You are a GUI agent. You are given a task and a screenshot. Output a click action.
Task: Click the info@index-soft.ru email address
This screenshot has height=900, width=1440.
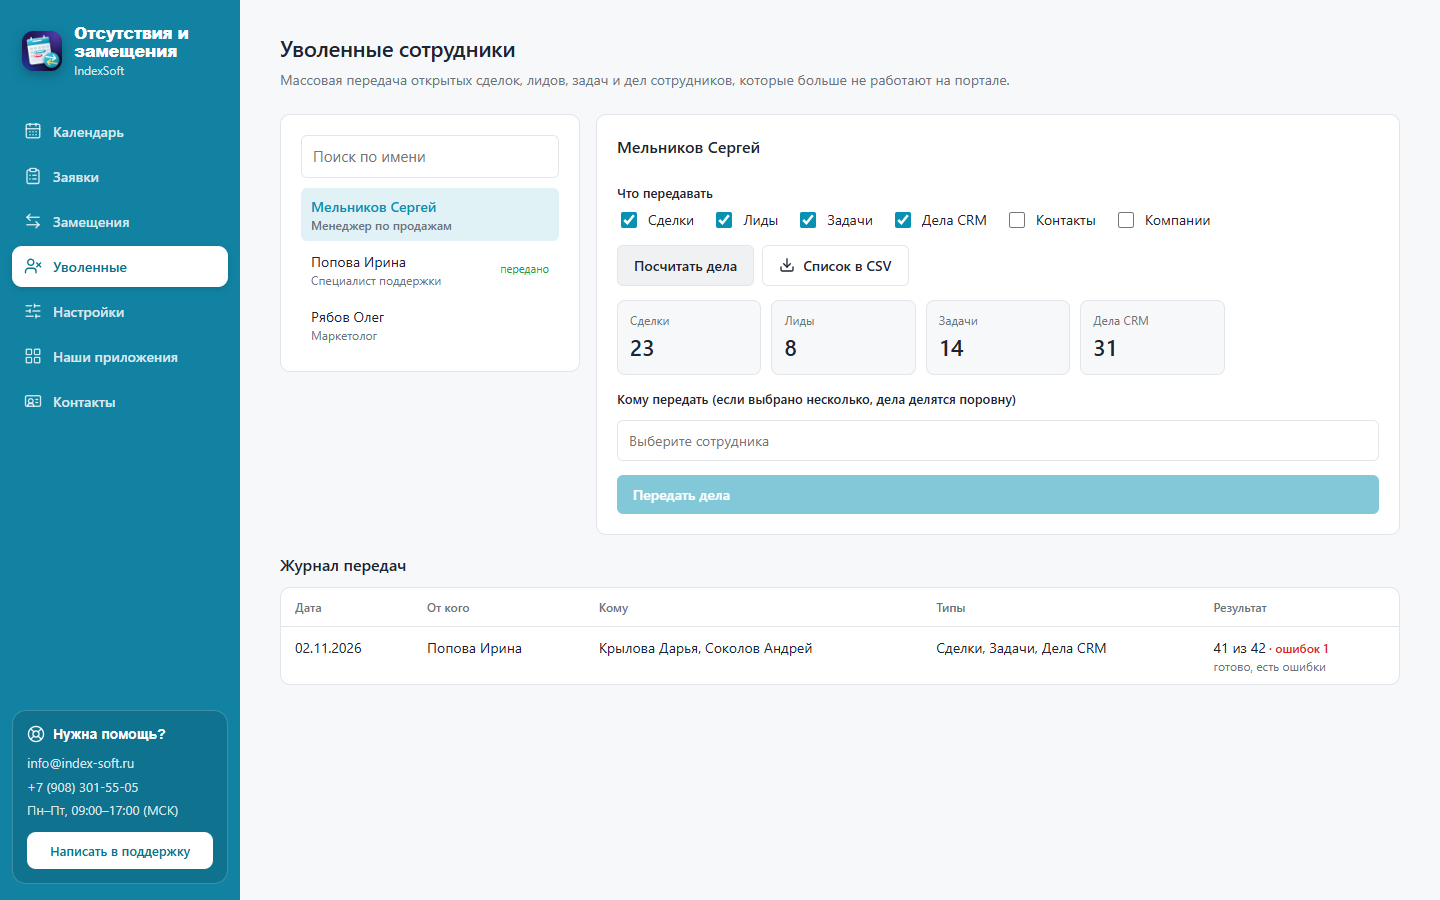click(81, 763)
